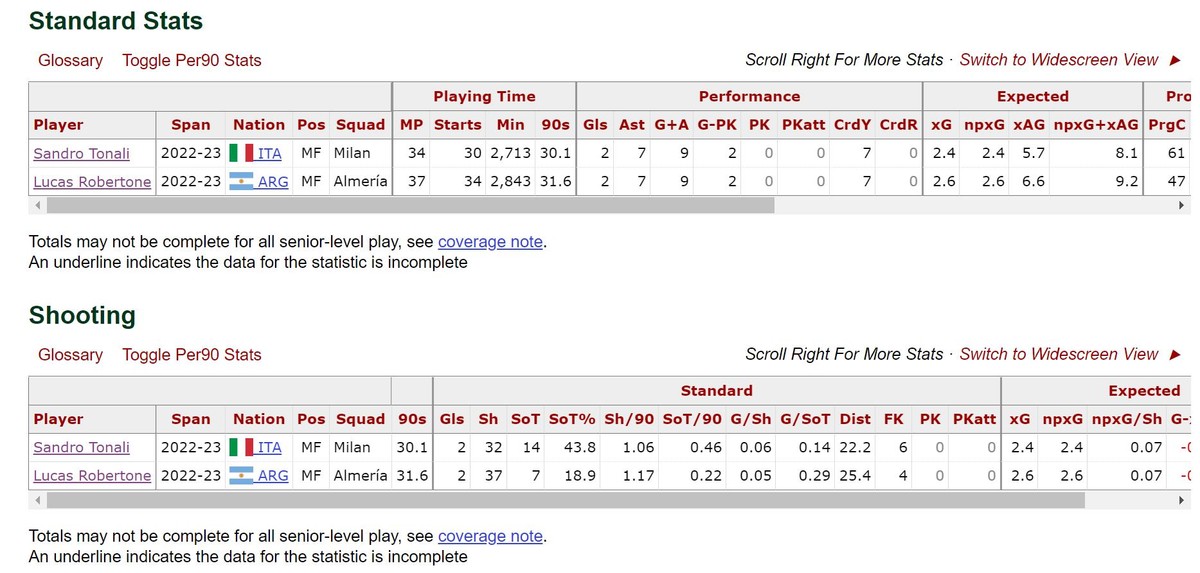Click right scroll arrow under Shooting table

point(1183,499)
